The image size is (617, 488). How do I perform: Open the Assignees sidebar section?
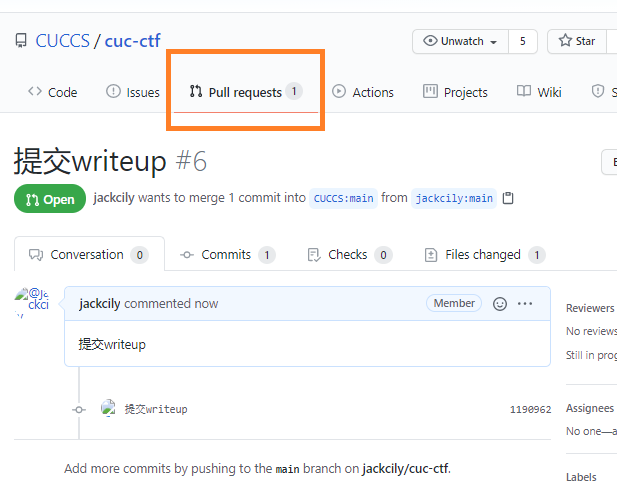[590, 408]
